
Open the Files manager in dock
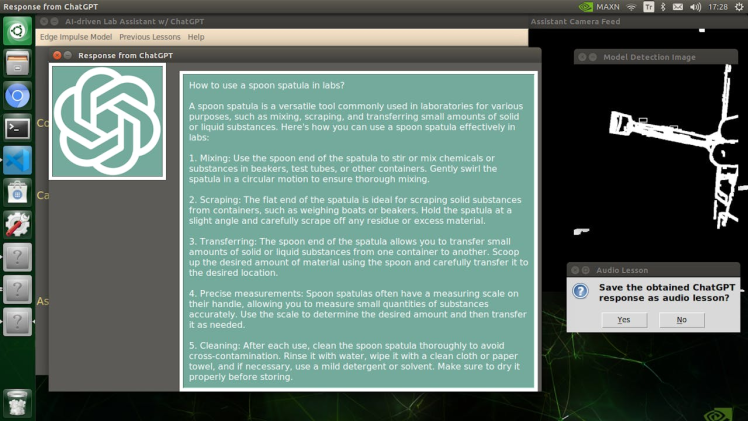pos(17,63)
